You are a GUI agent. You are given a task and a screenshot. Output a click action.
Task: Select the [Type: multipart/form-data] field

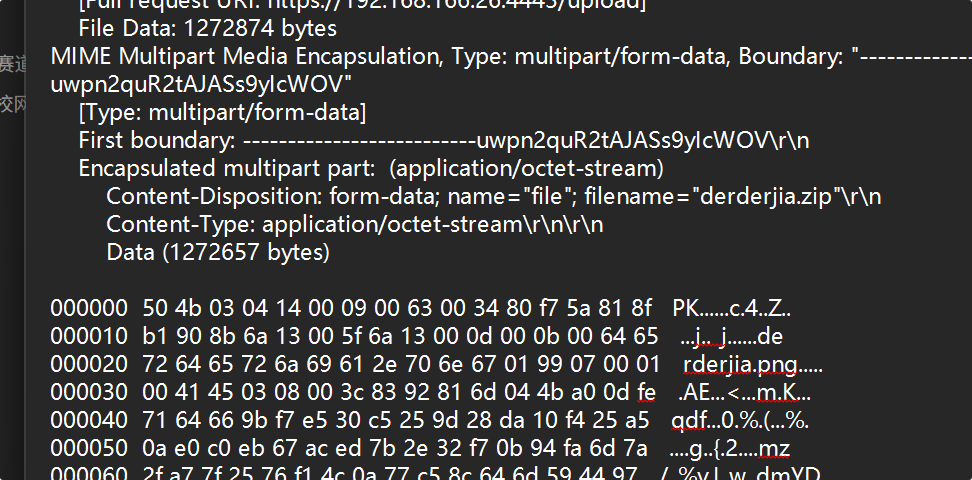(223, 112)
